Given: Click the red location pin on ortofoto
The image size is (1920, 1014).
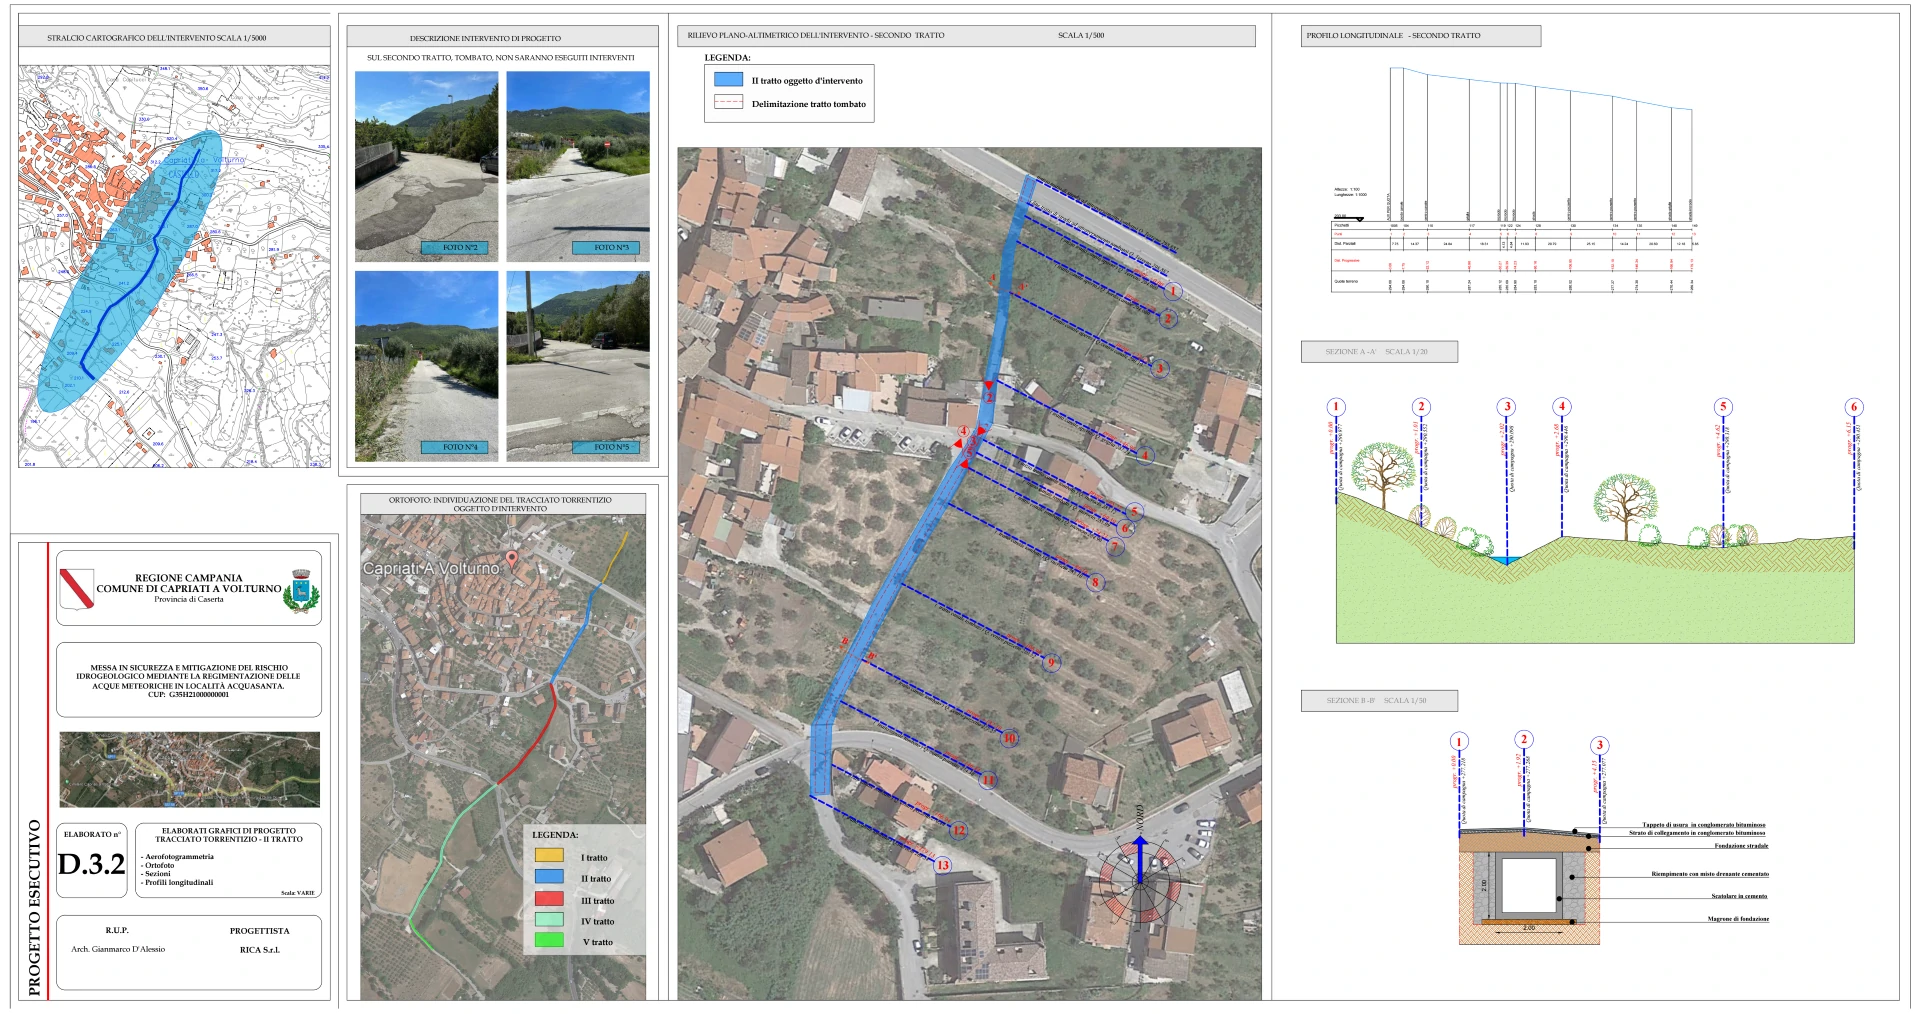Looking at the screenshot, I should pyautogui.click(x=512, y=559).
